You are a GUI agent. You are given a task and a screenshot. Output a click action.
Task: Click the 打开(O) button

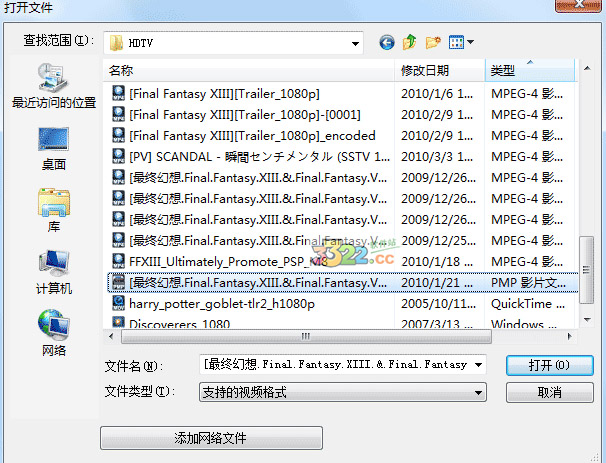[x=550, y=365]
